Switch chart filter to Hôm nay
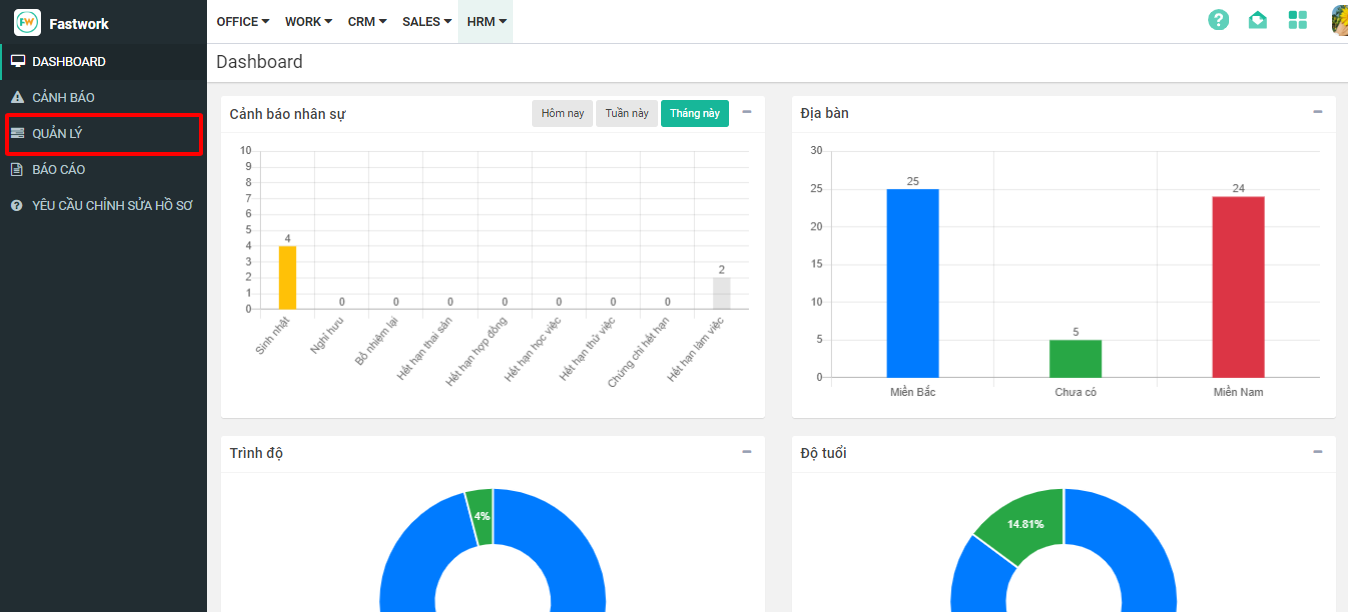Screen dimensions: 1348x612 pyautogui.click(x=562, y=114)
